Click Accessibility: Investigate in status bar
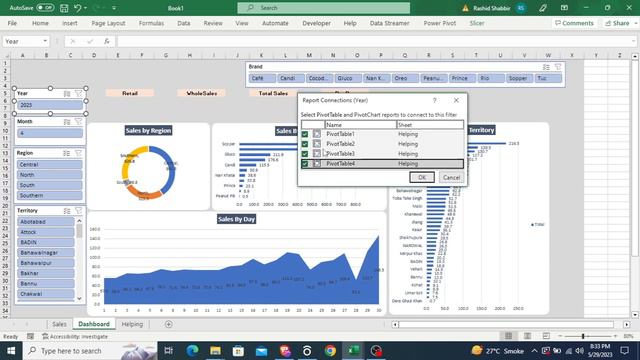Screen dimensions: 640x360 pyautogui.click(x=75, y=336)
